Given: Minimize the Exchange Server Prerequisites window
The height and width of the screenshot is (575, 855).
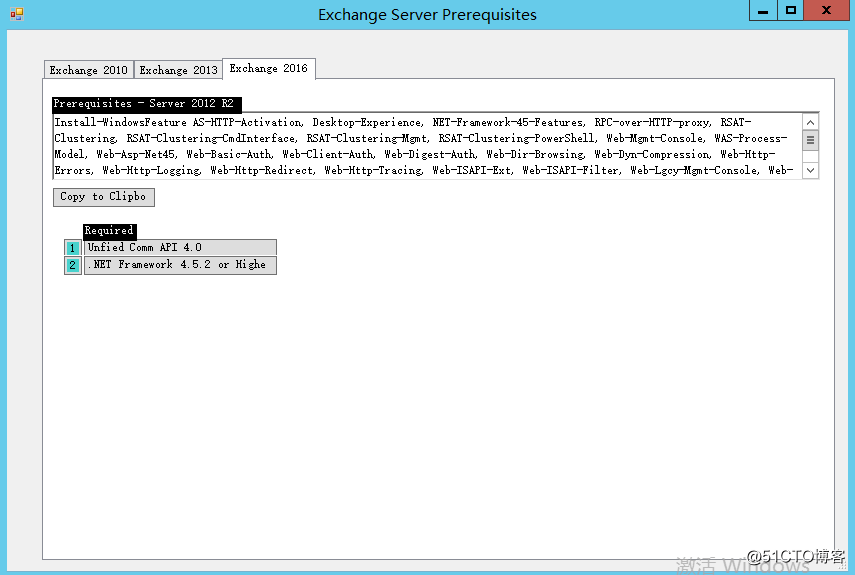Looking at the screenshot, I should click(763, 10).
